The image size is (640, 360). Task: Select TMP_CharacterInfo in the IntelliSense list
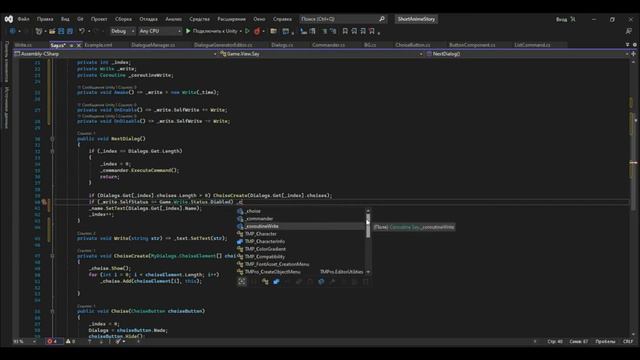click(300, 241)
